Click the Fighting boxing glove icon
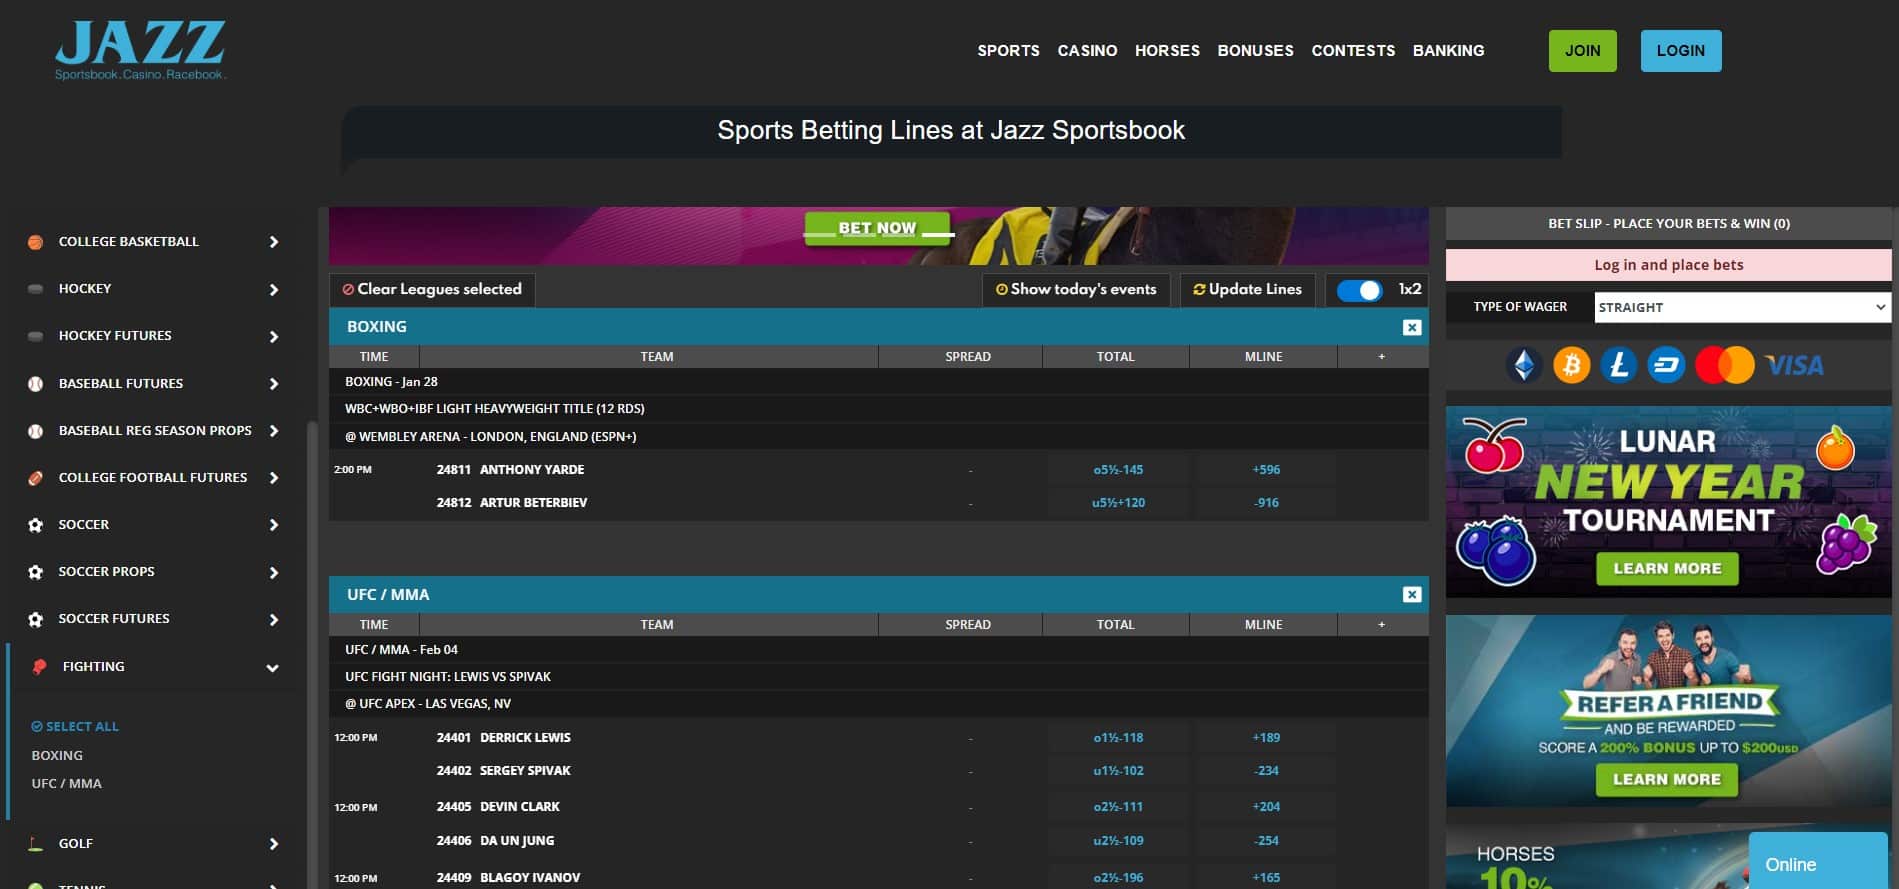This screenshot has width=1899, height=889. tap(39, 667)
